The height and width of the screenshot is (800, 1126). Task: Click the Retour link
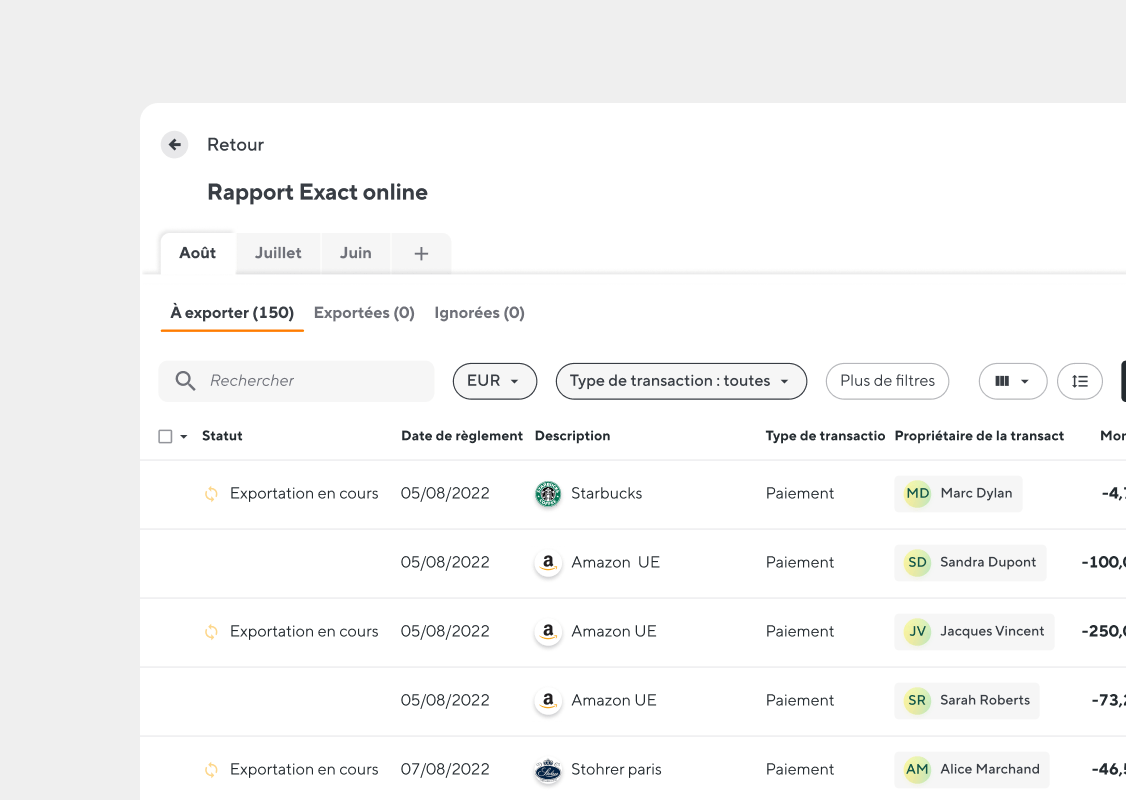pyautogui.click(x=236, y=144)
